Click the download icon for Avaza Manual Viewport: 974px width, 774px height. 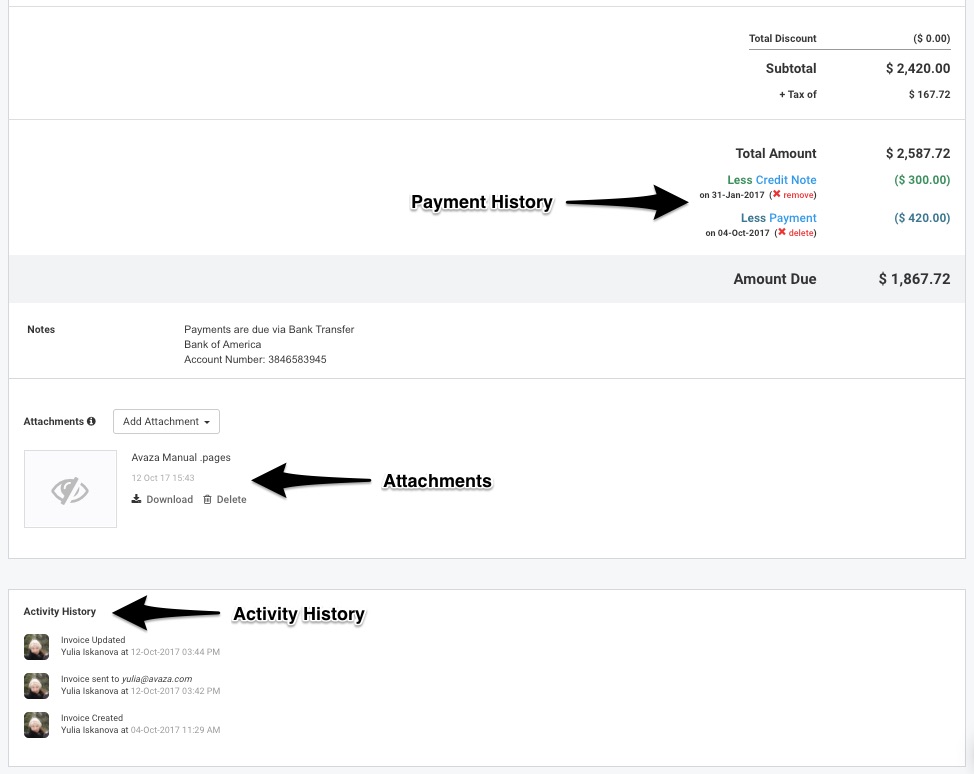pyautogui.click(x=136, y=499)
